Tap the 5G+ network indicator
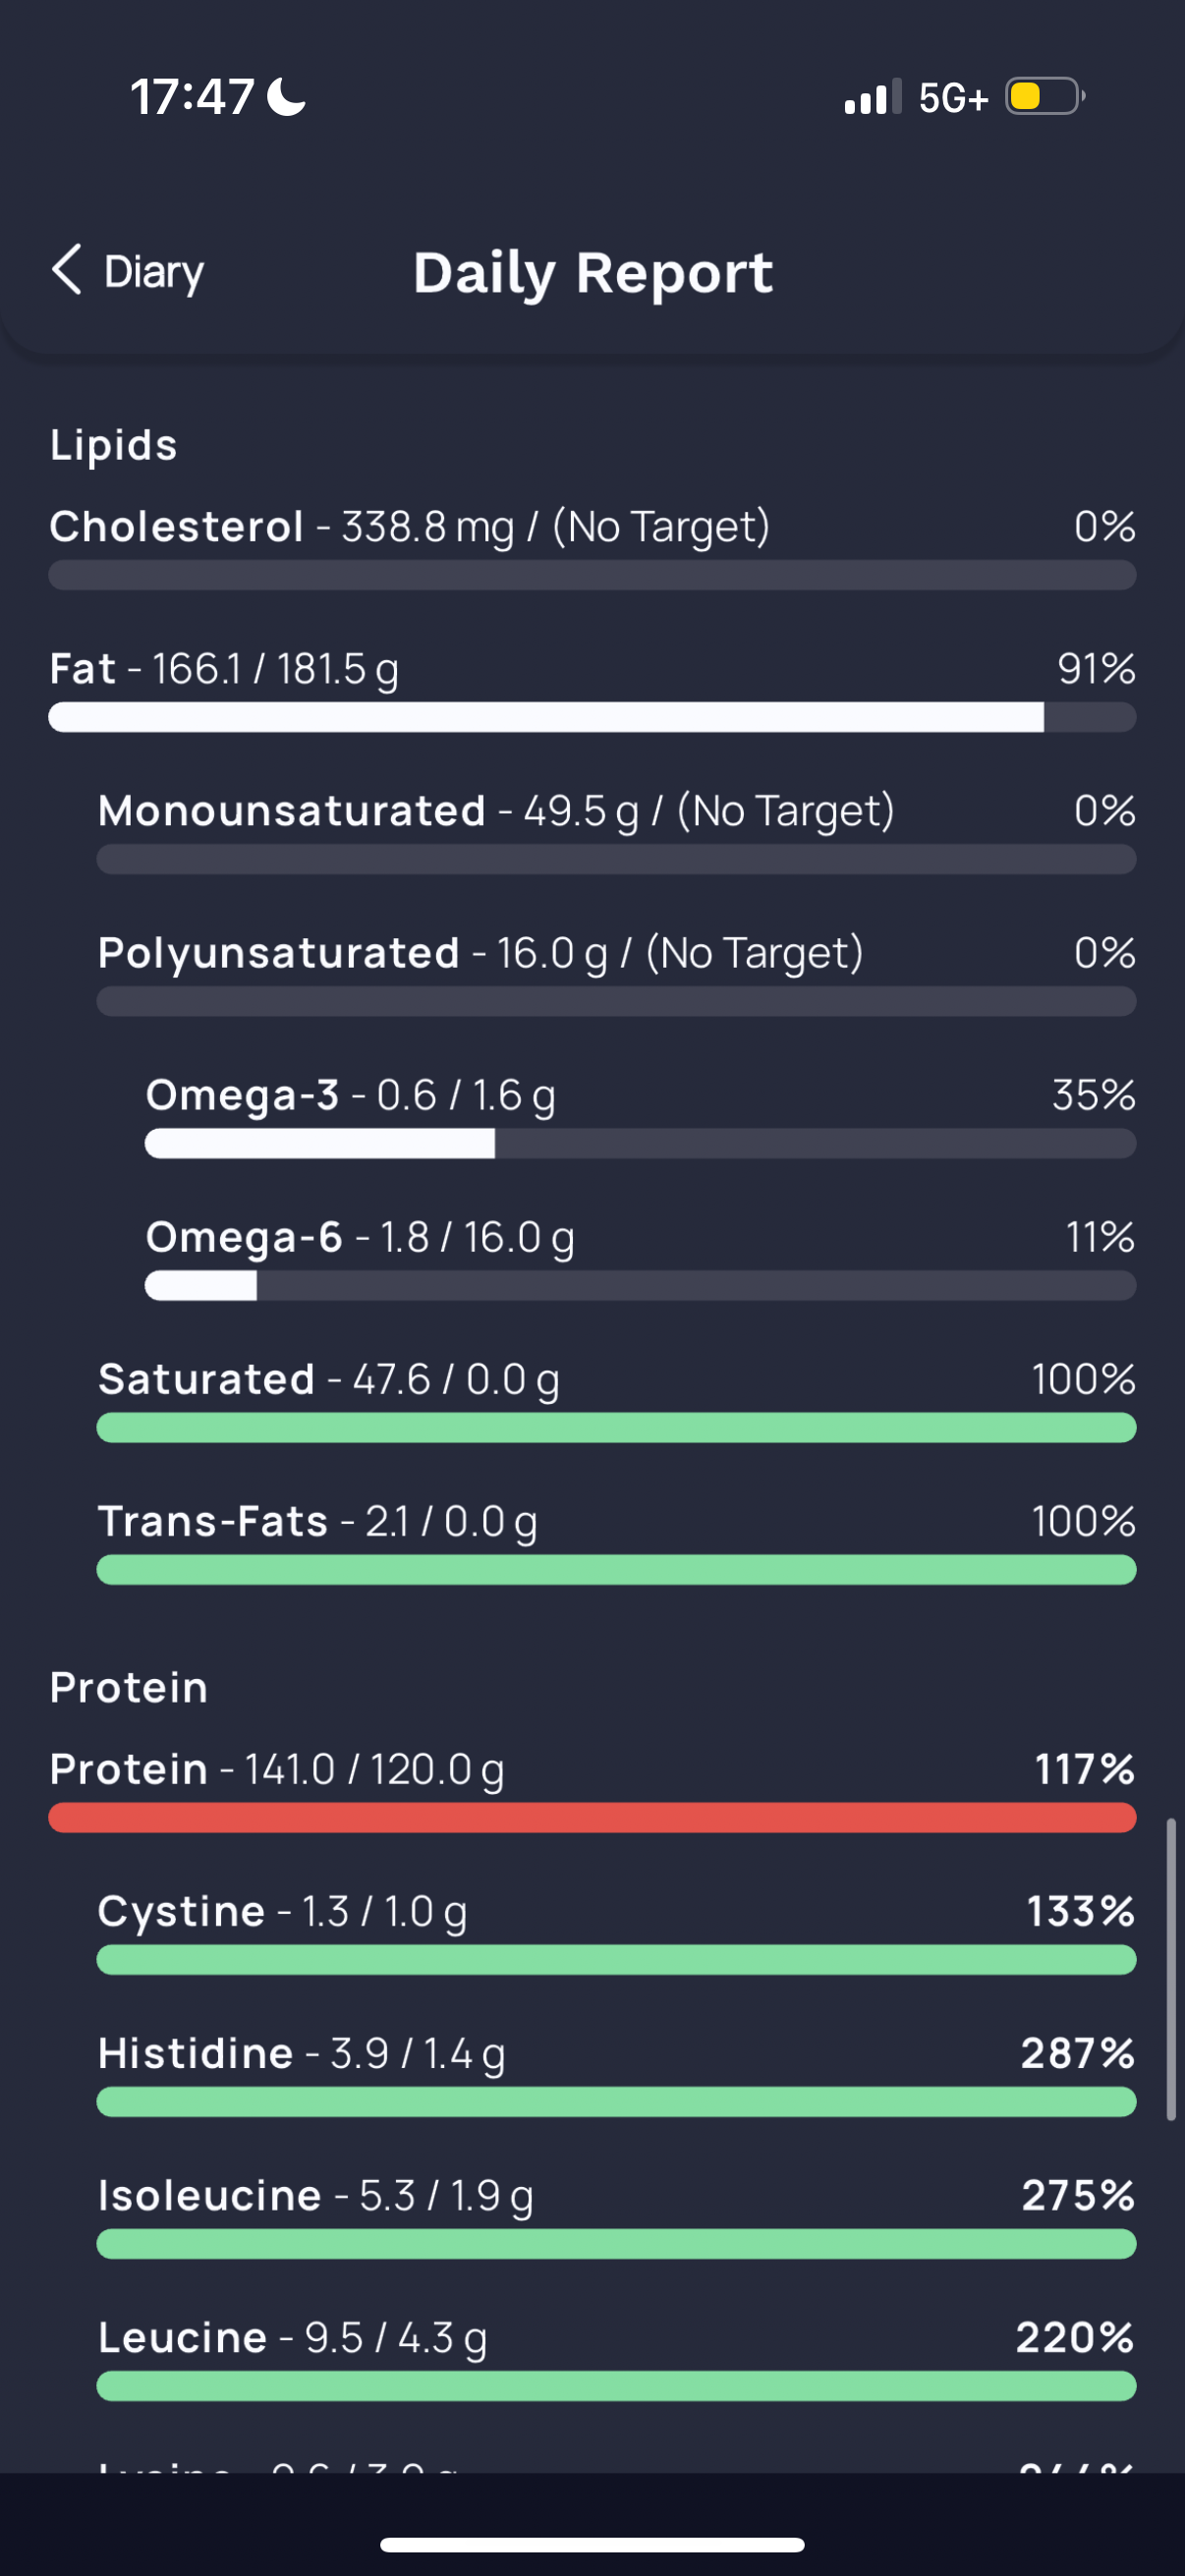This screenshot has height=2576, width=1185. click(953, 98)
